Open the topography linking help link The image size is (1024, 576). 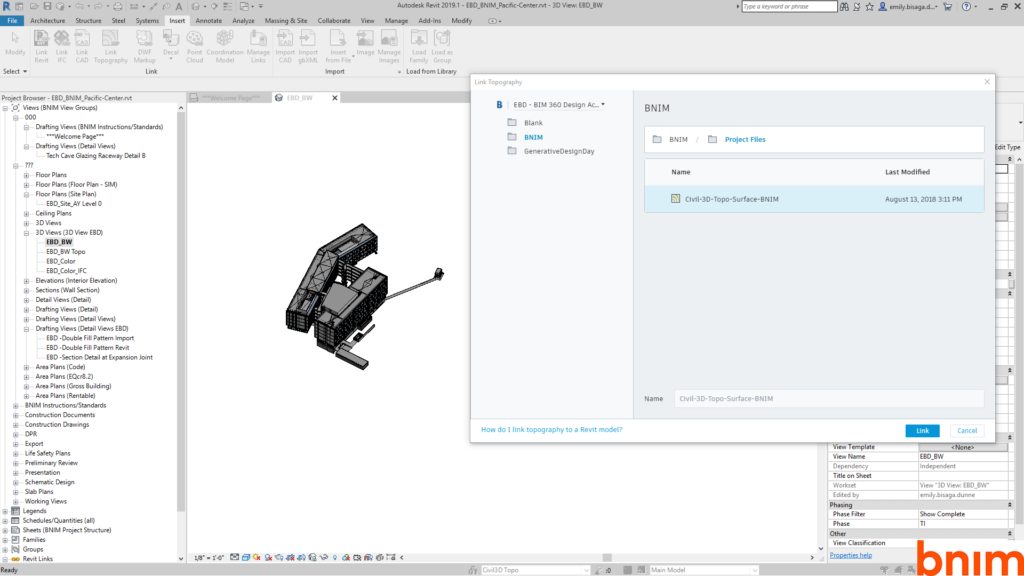[x=551, y=429]
